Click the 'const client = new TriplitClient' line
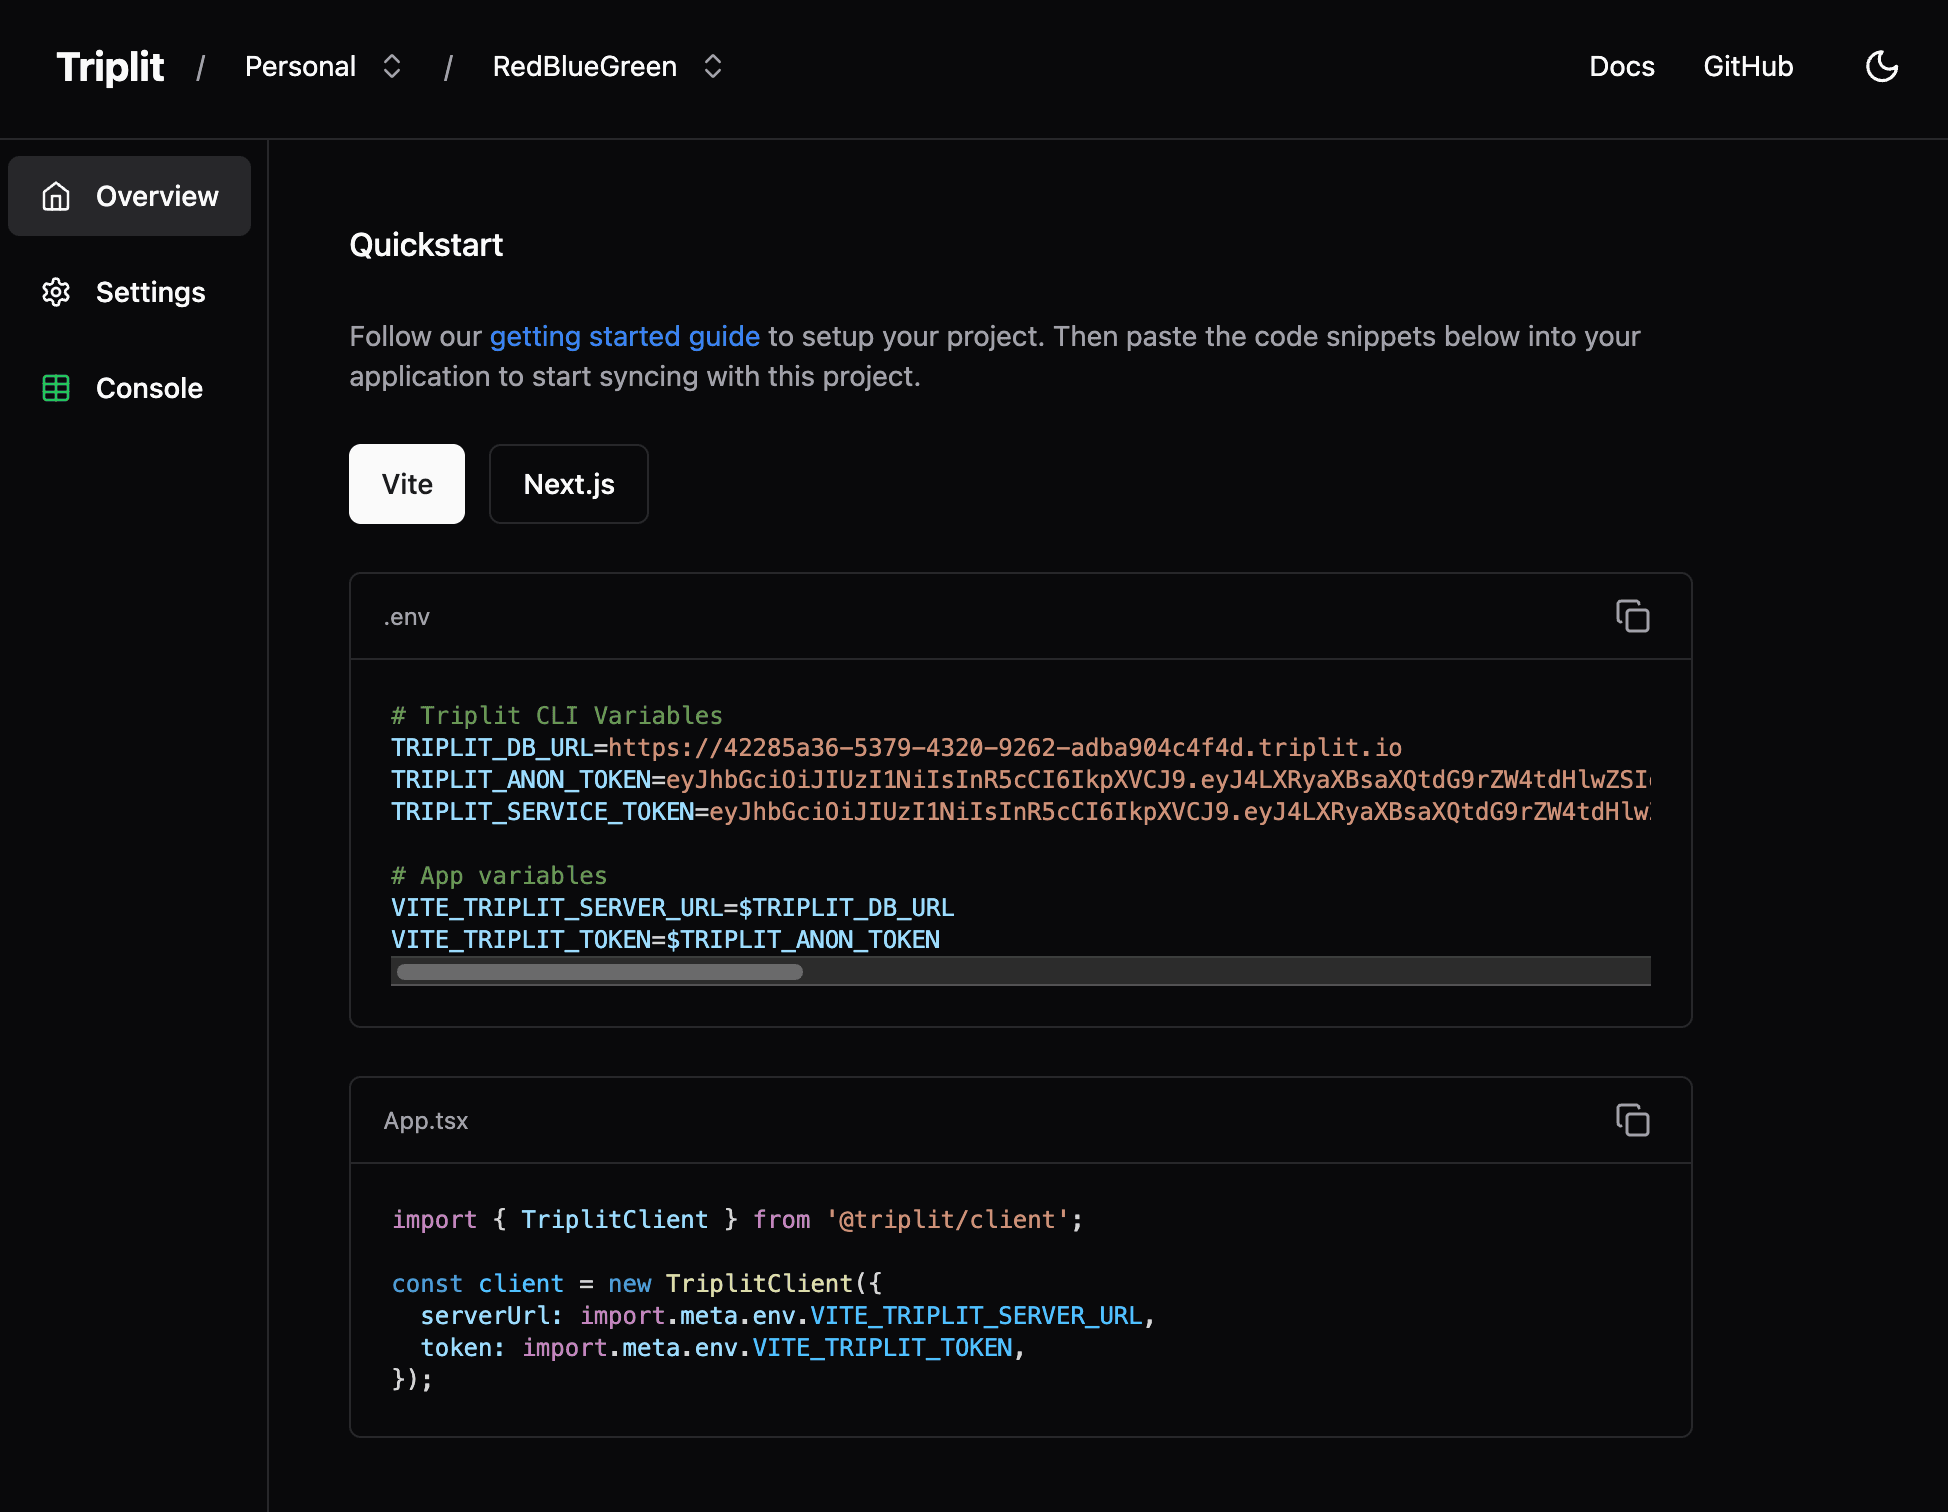The image size is (1948, 1512). tap(637, 1284)
